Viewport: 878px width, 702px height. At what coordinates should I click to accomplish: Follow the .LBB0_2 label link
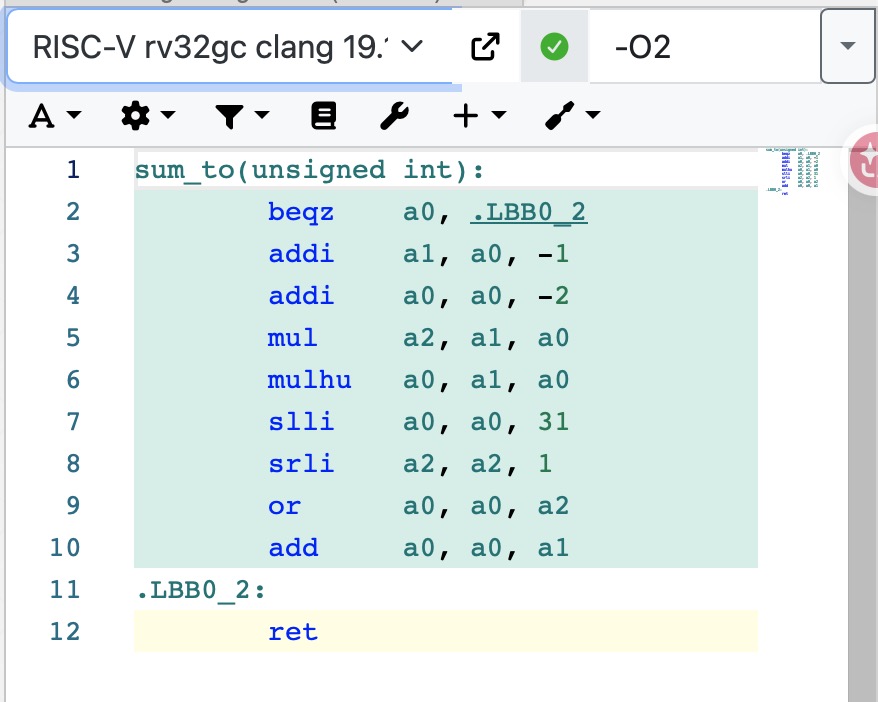point(529,212)
